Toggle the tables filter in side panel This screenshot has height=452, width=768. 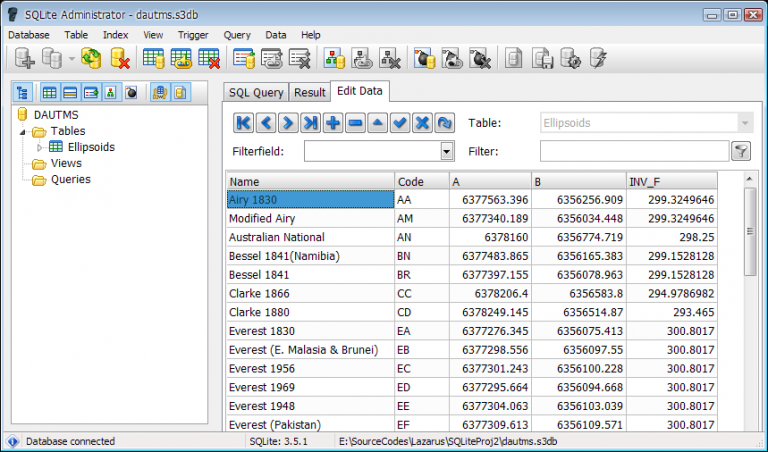49,92
